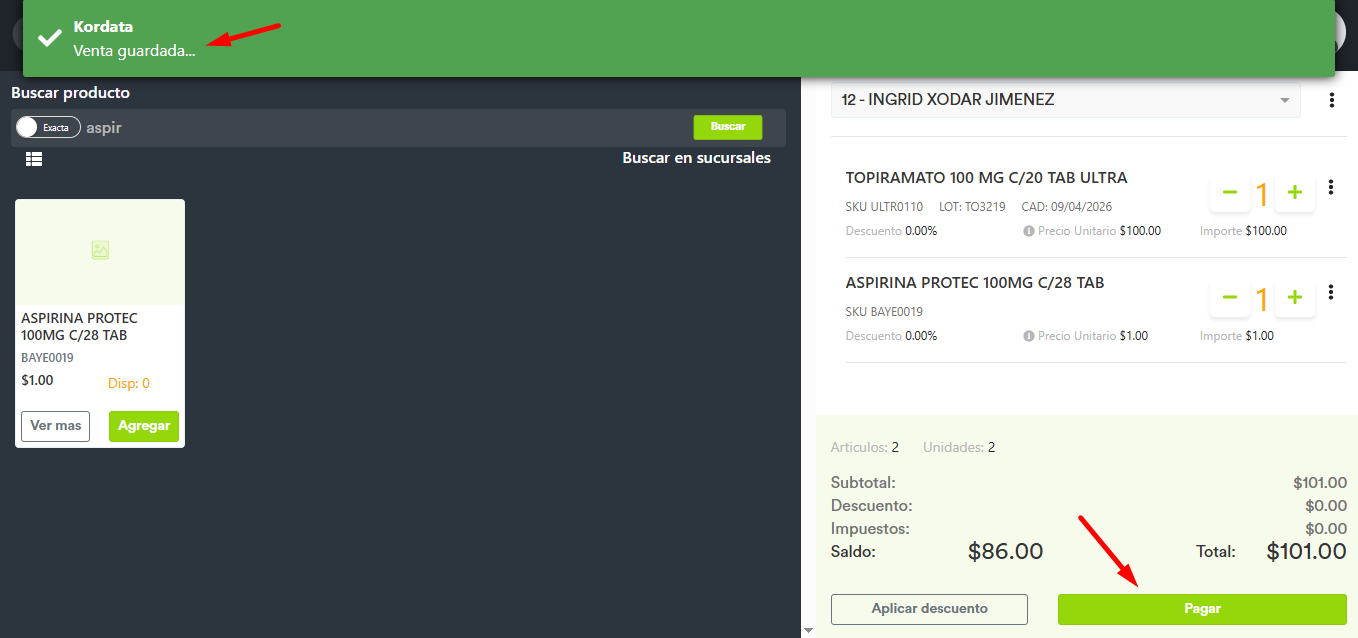Increase ASPIRINA PROTEC quantity with the plus button
This screenshot has height=638, width=1358.
(x=1294, y=298)
